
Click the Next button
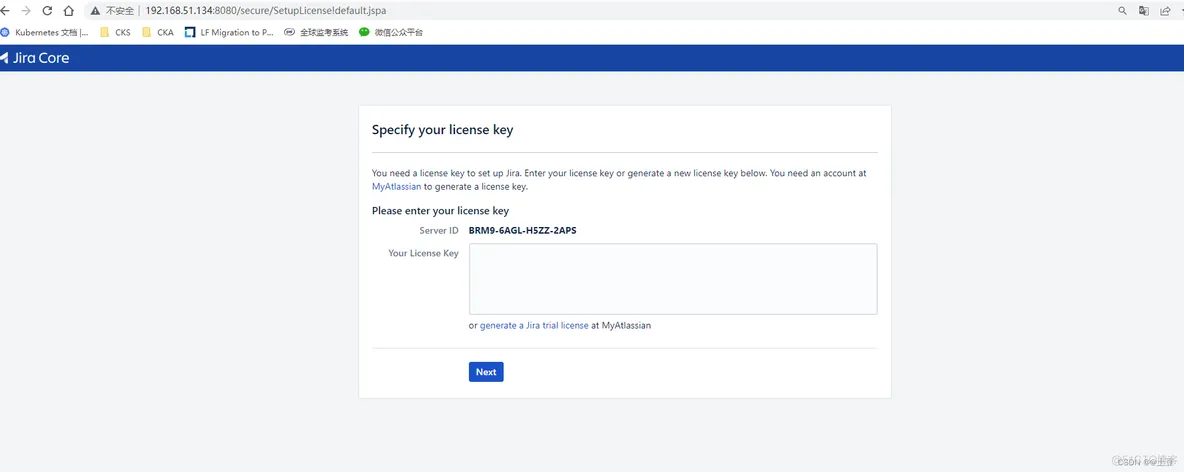486,372
